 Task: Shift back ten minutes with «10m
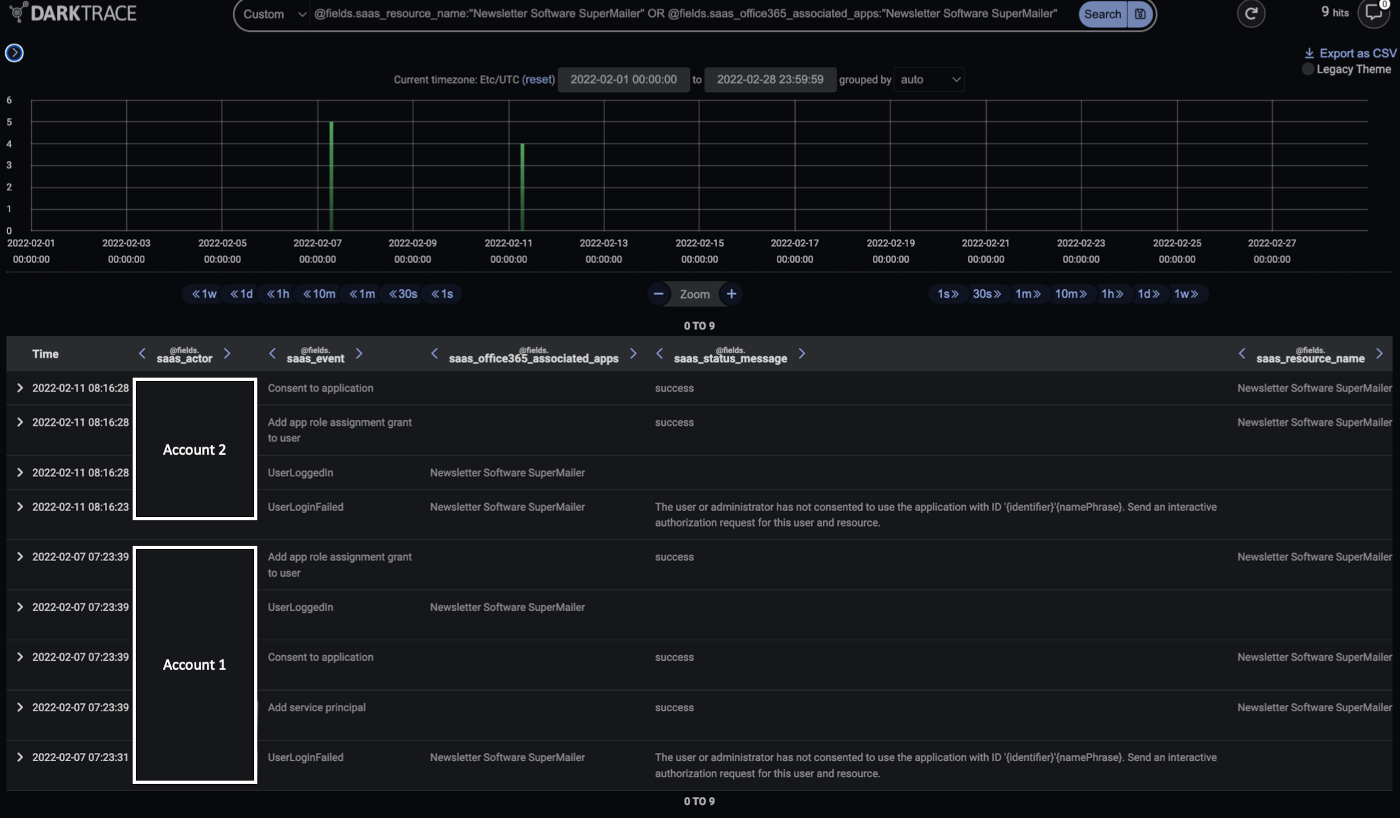(x=320, y=294)
